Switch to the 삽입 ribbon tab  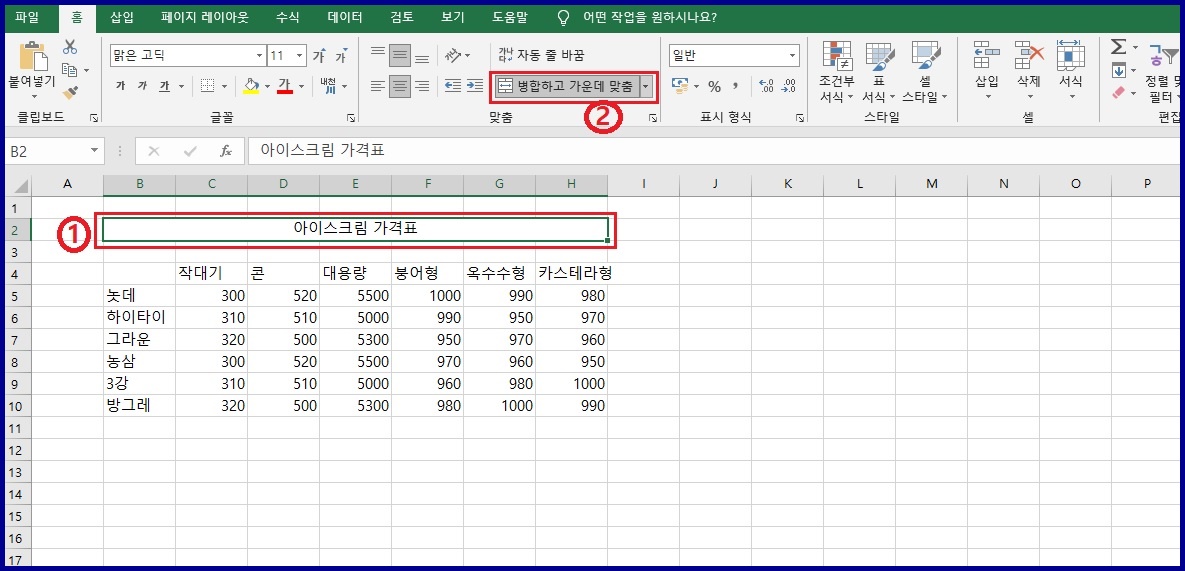coord(122,17)
